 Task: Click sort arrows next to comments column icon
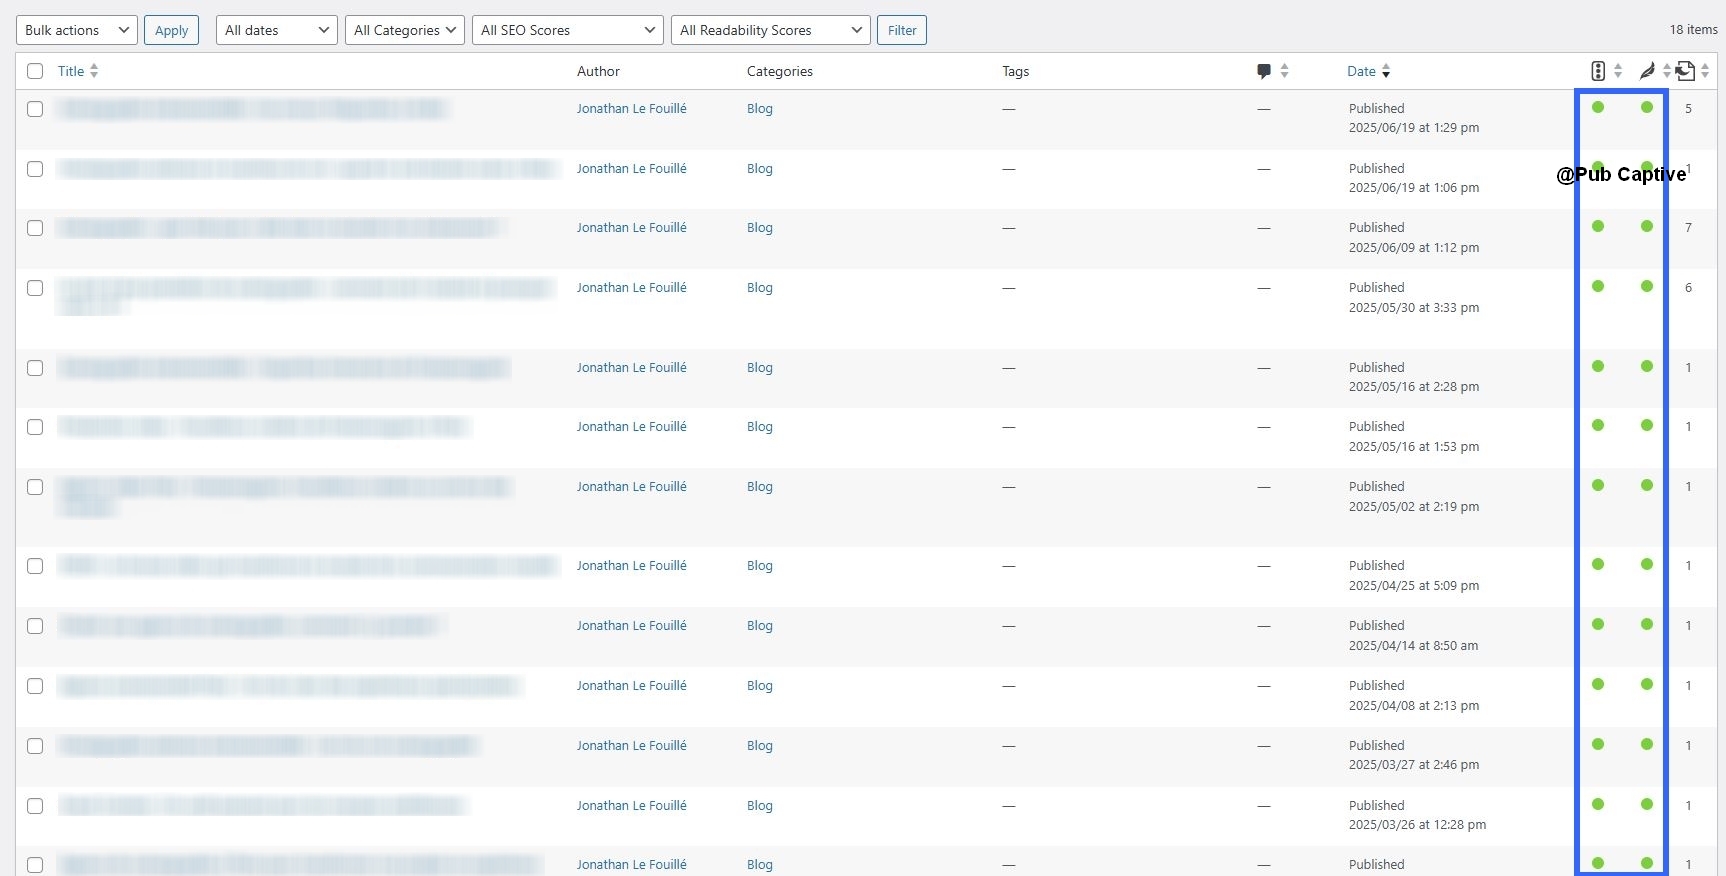pos(1284,71)
